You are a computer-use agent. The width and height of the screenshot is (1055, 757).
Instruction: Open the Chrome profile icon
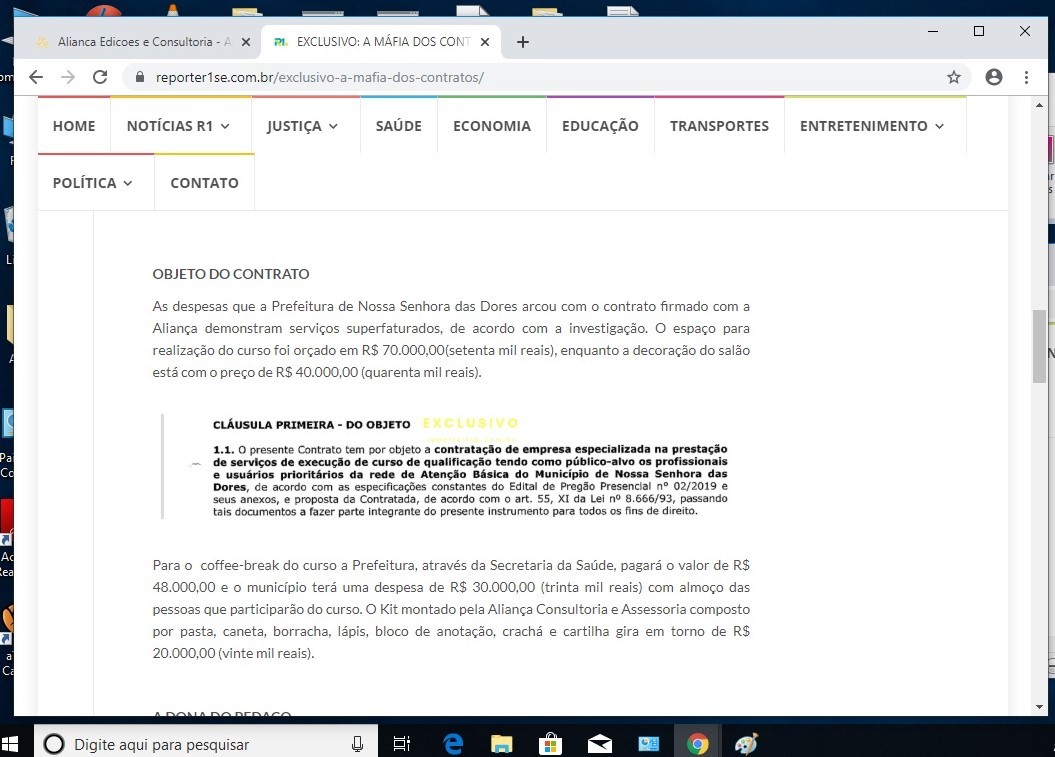click(993, 77)
